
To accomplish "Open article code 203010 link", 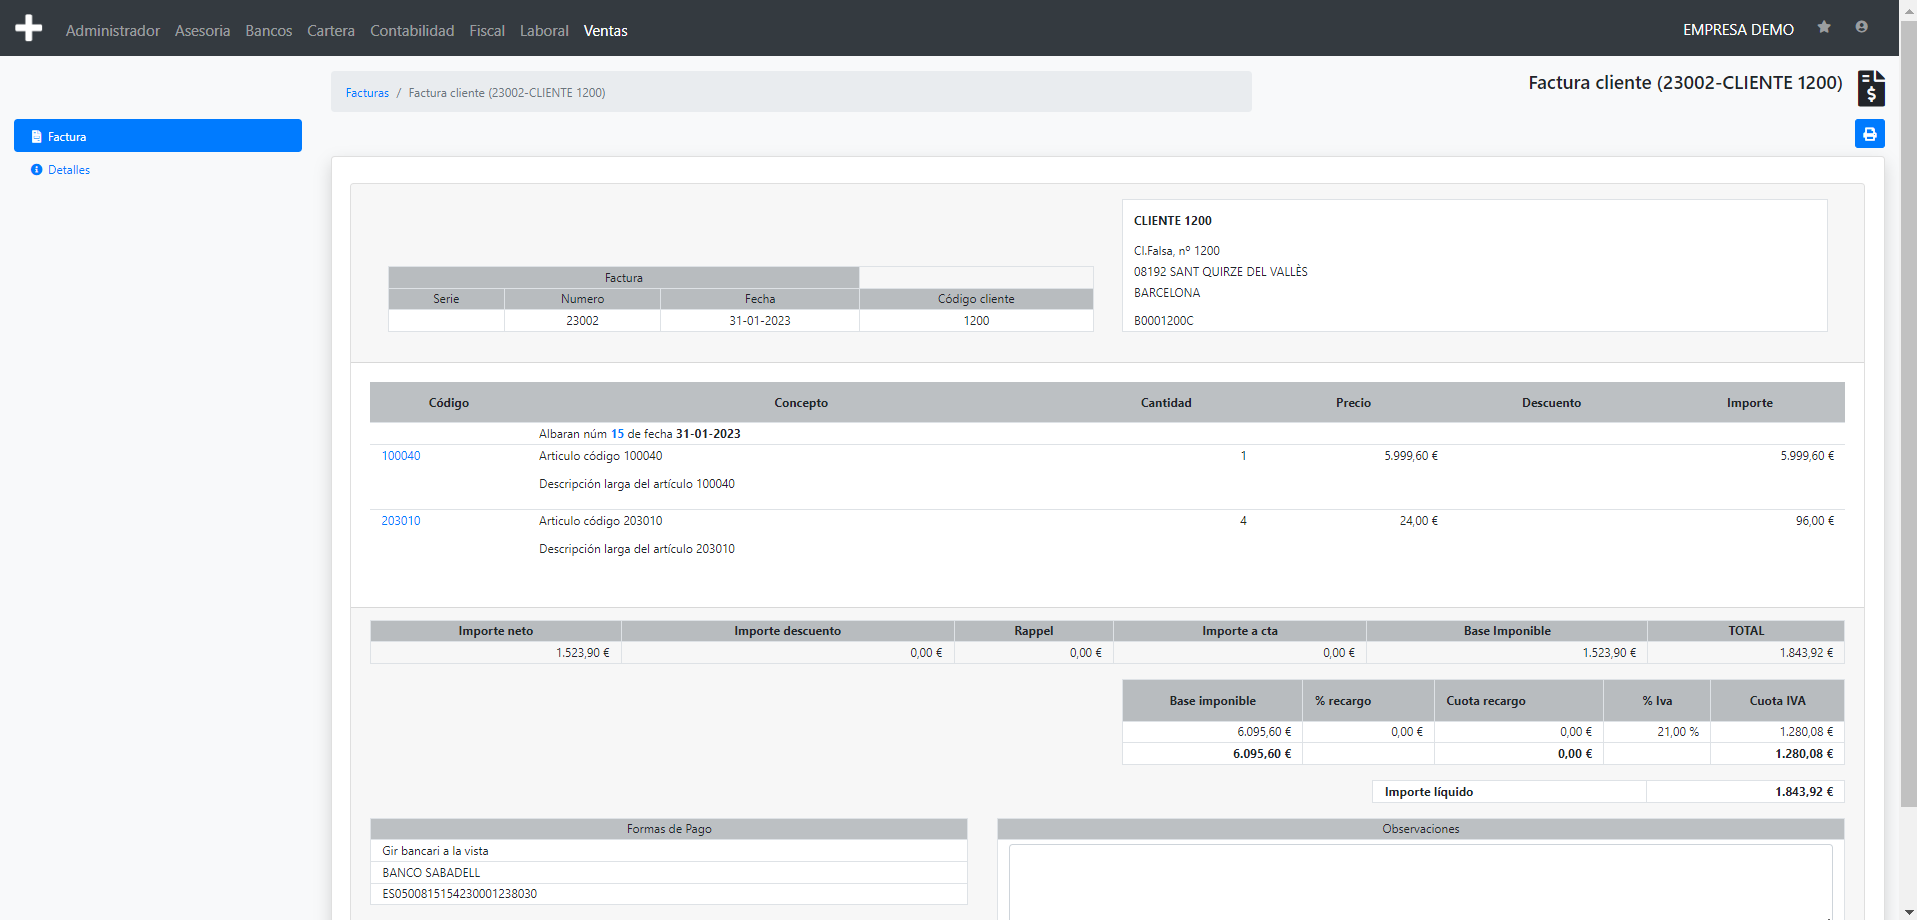I will 401,521.
